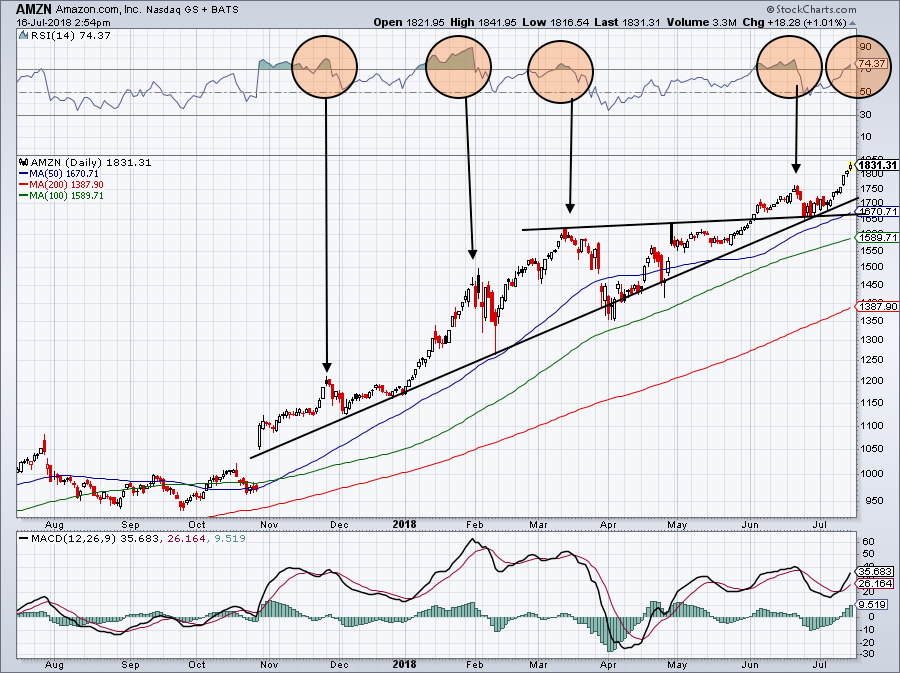900x673 pixels.
Task: Click the 2018 label below the price panel
Action: click(404, 524)
